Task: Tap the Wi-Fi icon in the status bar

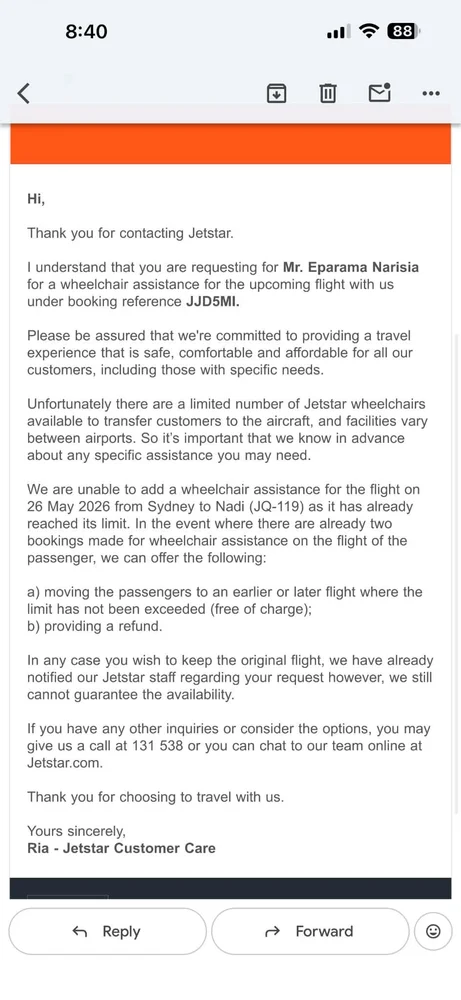Action: [369, 31]
